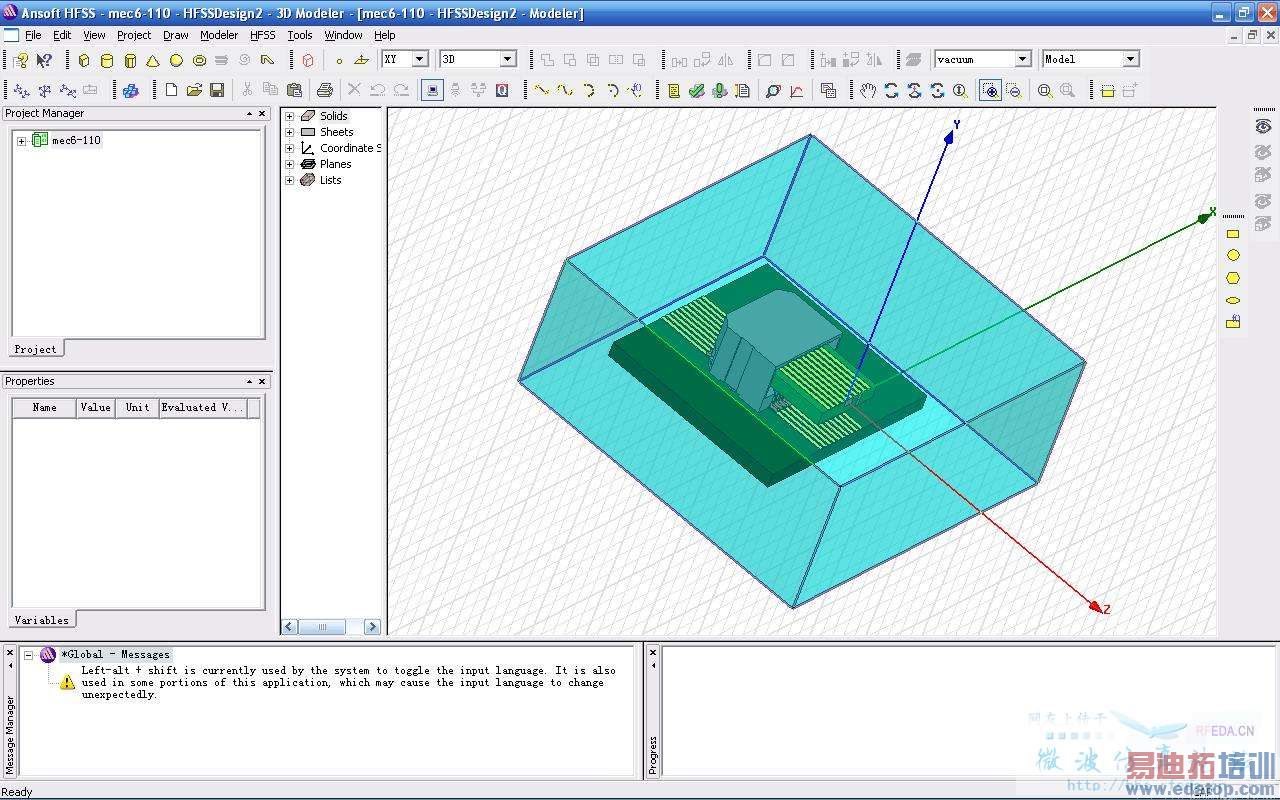This screenshot has height=800, width=1280.
Task: Select the mec6-110 project item
Action: tap(76, 141)
